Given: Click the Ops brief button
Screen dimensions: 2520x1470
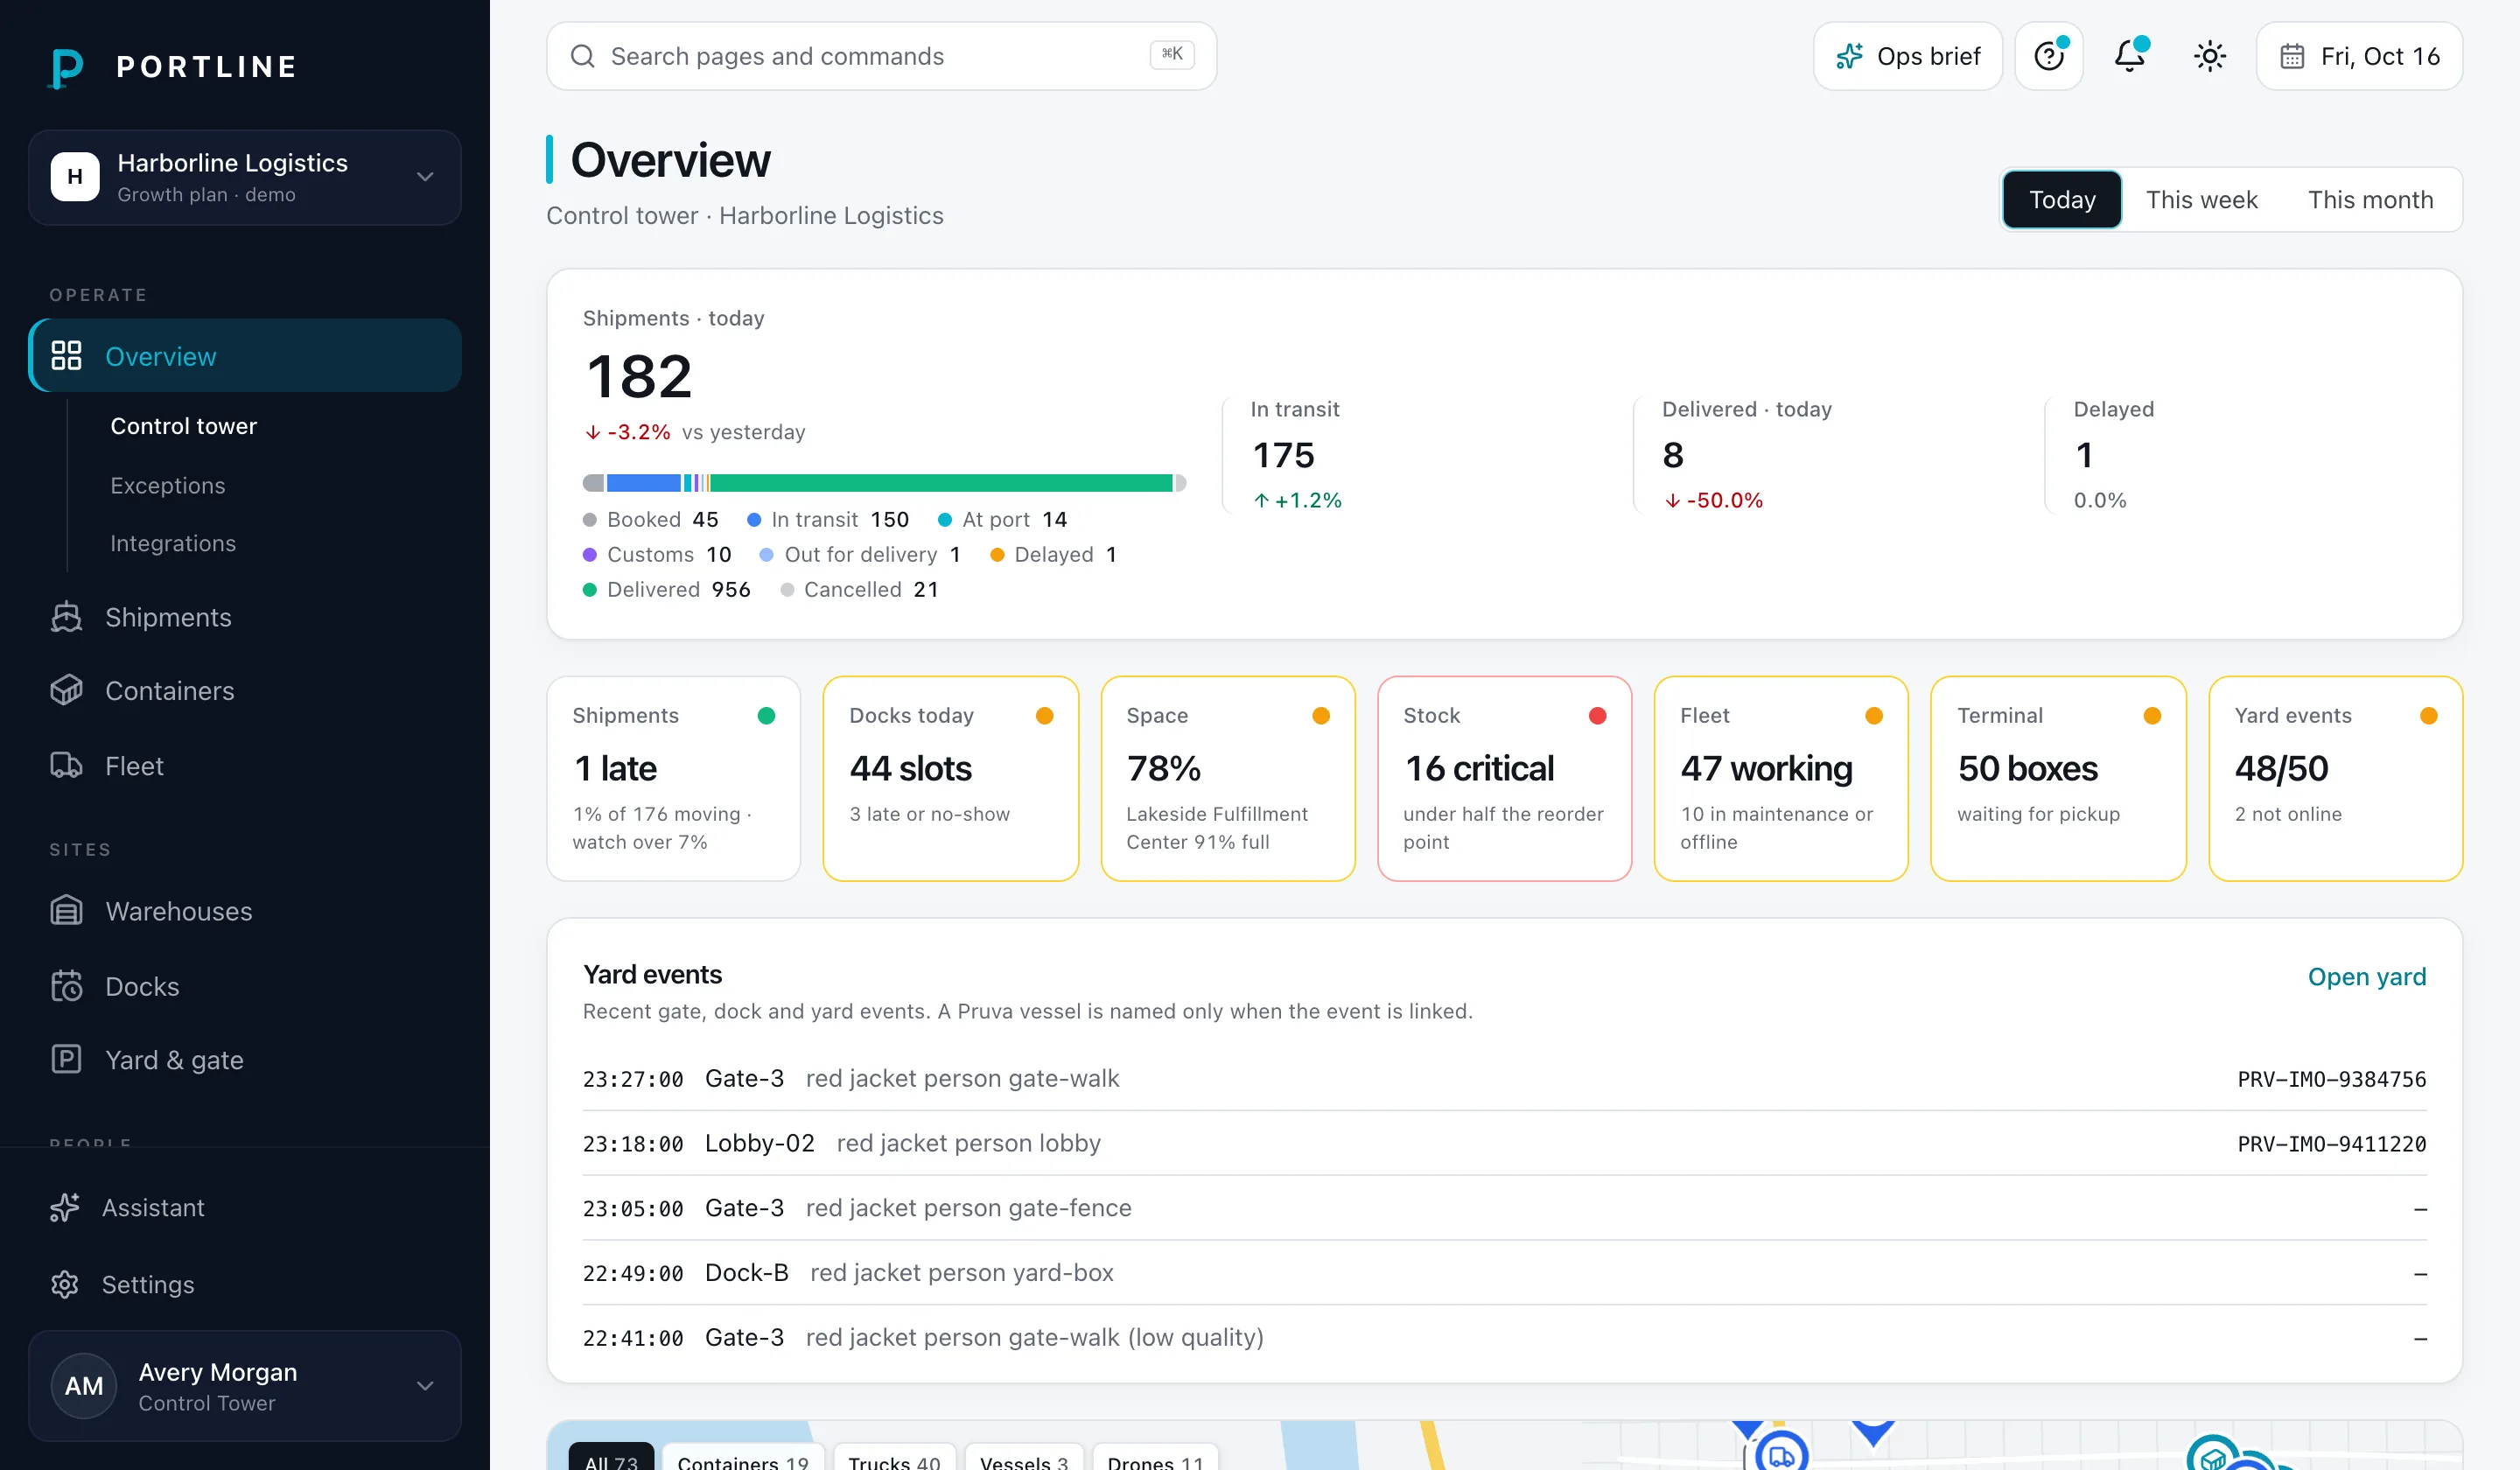Looking at the screenshot, I should tap(1907, 56).
